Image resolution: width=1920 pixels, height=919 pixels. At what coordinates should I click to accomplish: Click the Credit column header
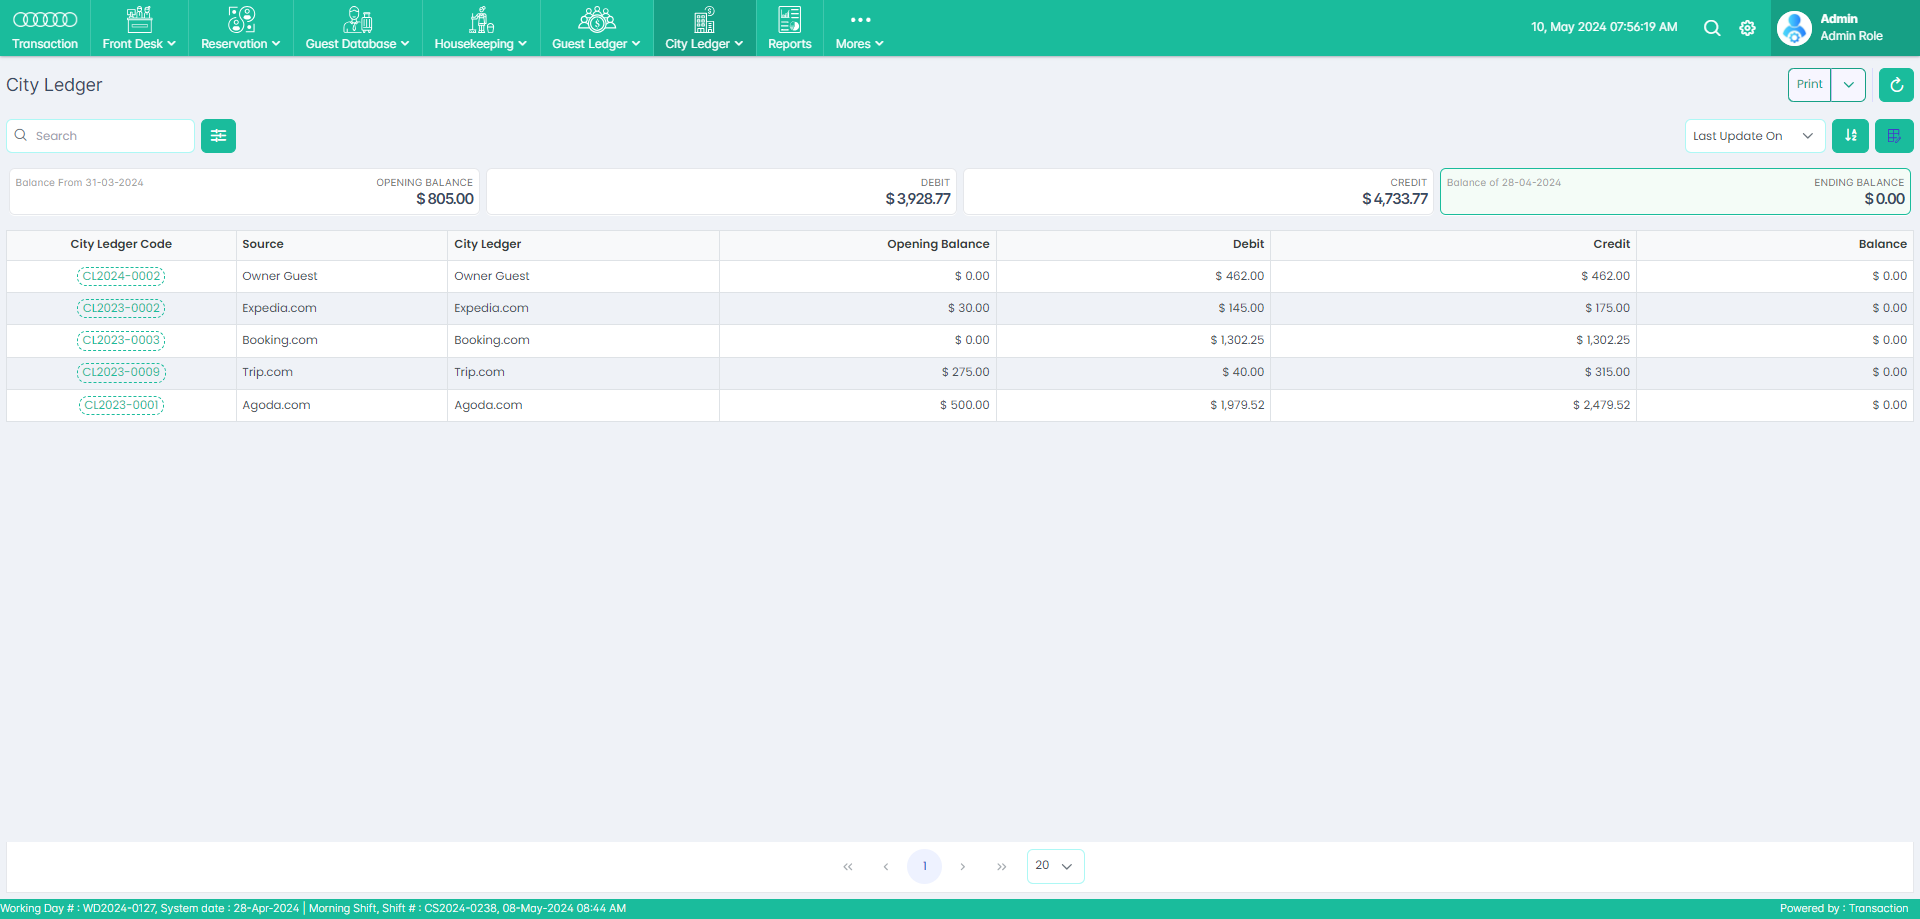tap(1453, 244)
